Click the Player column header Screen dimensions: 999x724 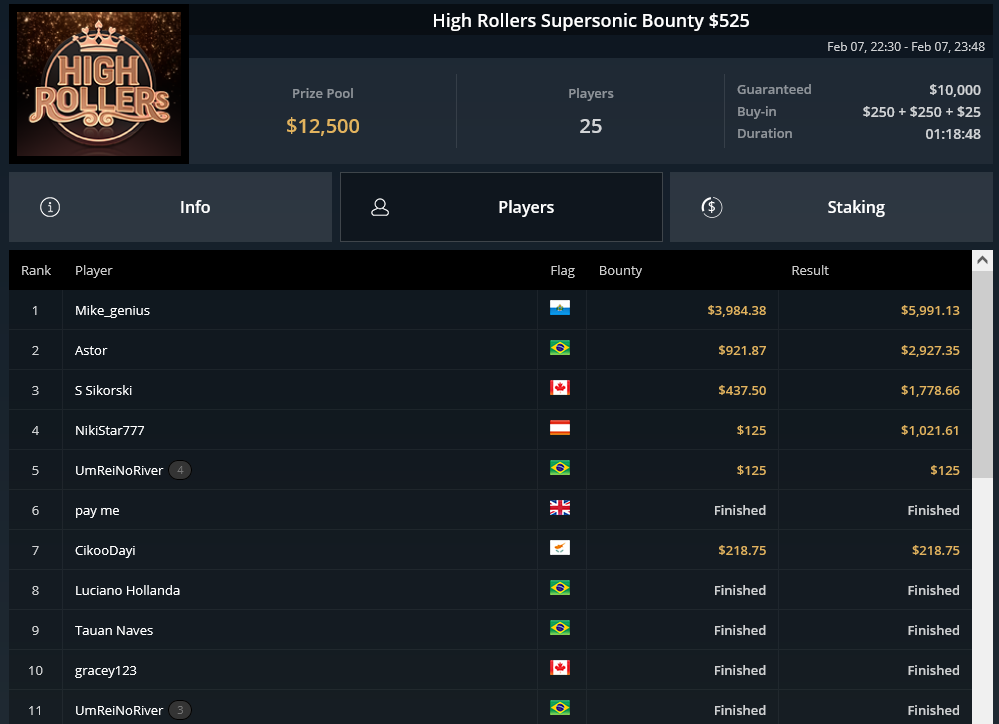click(x=94, y=270)
